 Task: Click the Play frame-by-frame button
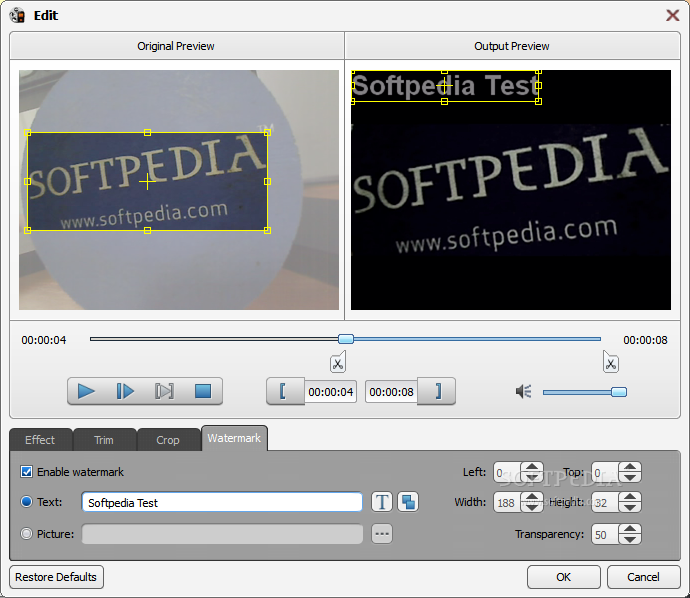tap(125, 391)
